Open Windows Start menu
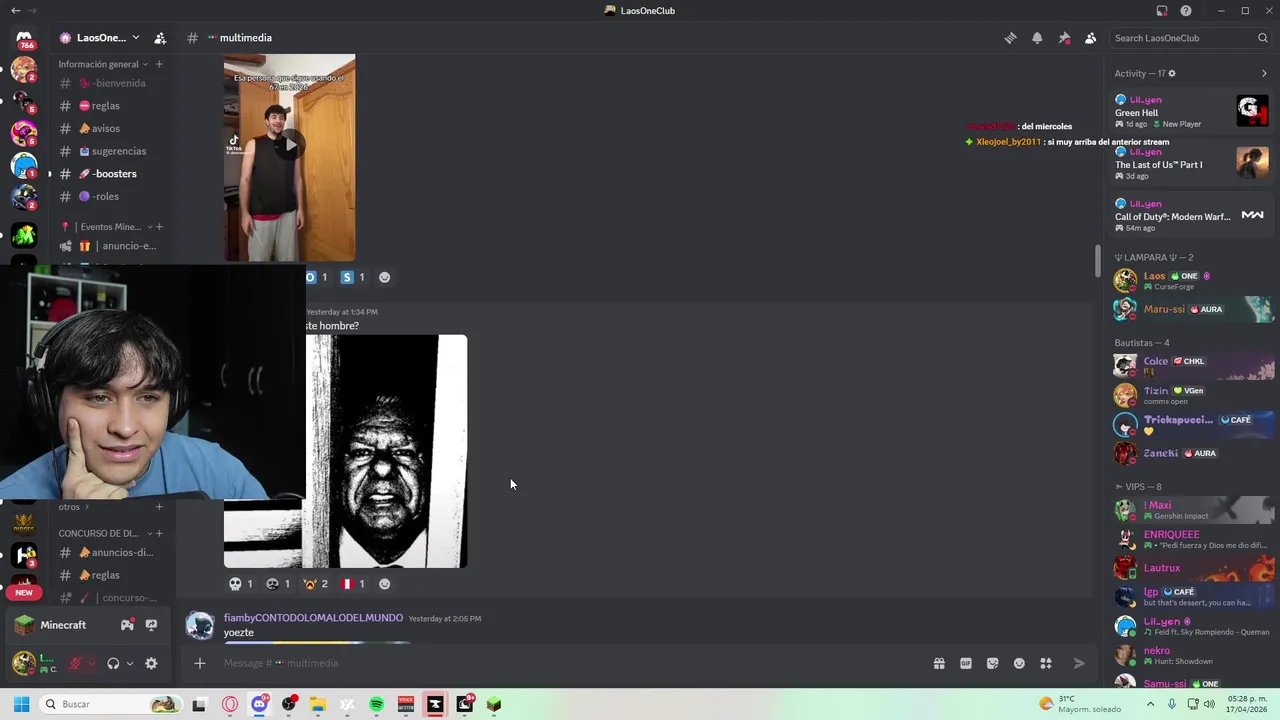1280x720 pixels. point(22,704)
